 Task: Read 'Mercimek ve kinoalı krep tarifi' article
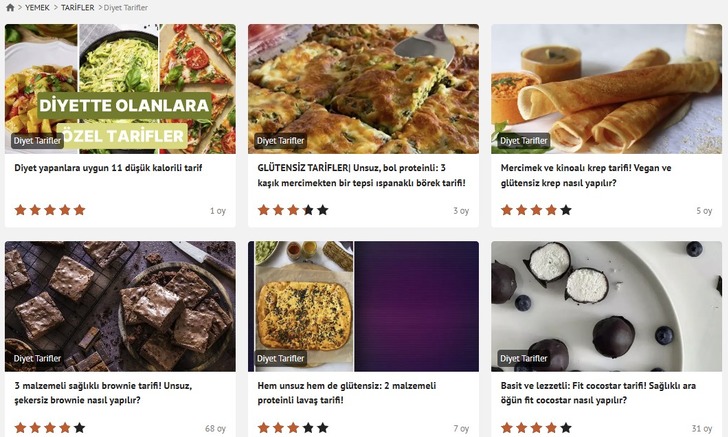586,175
